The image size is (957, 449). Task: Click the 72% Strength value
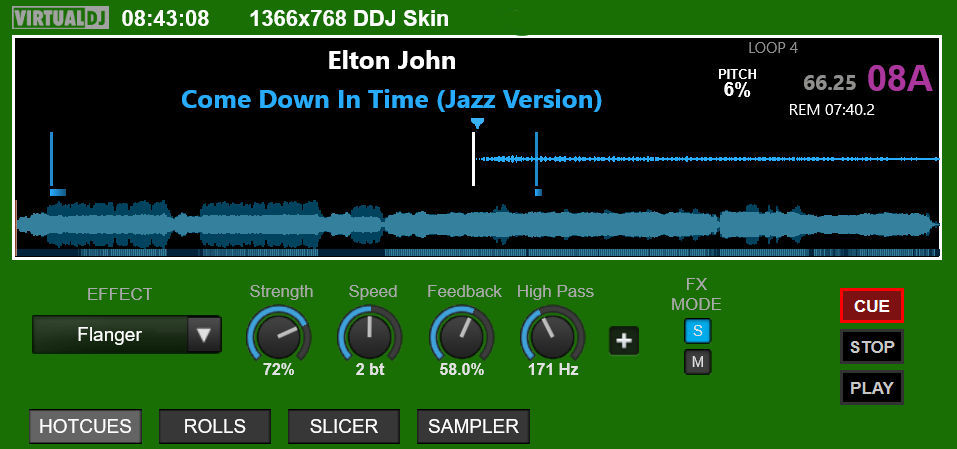click(x=279, y=369)
